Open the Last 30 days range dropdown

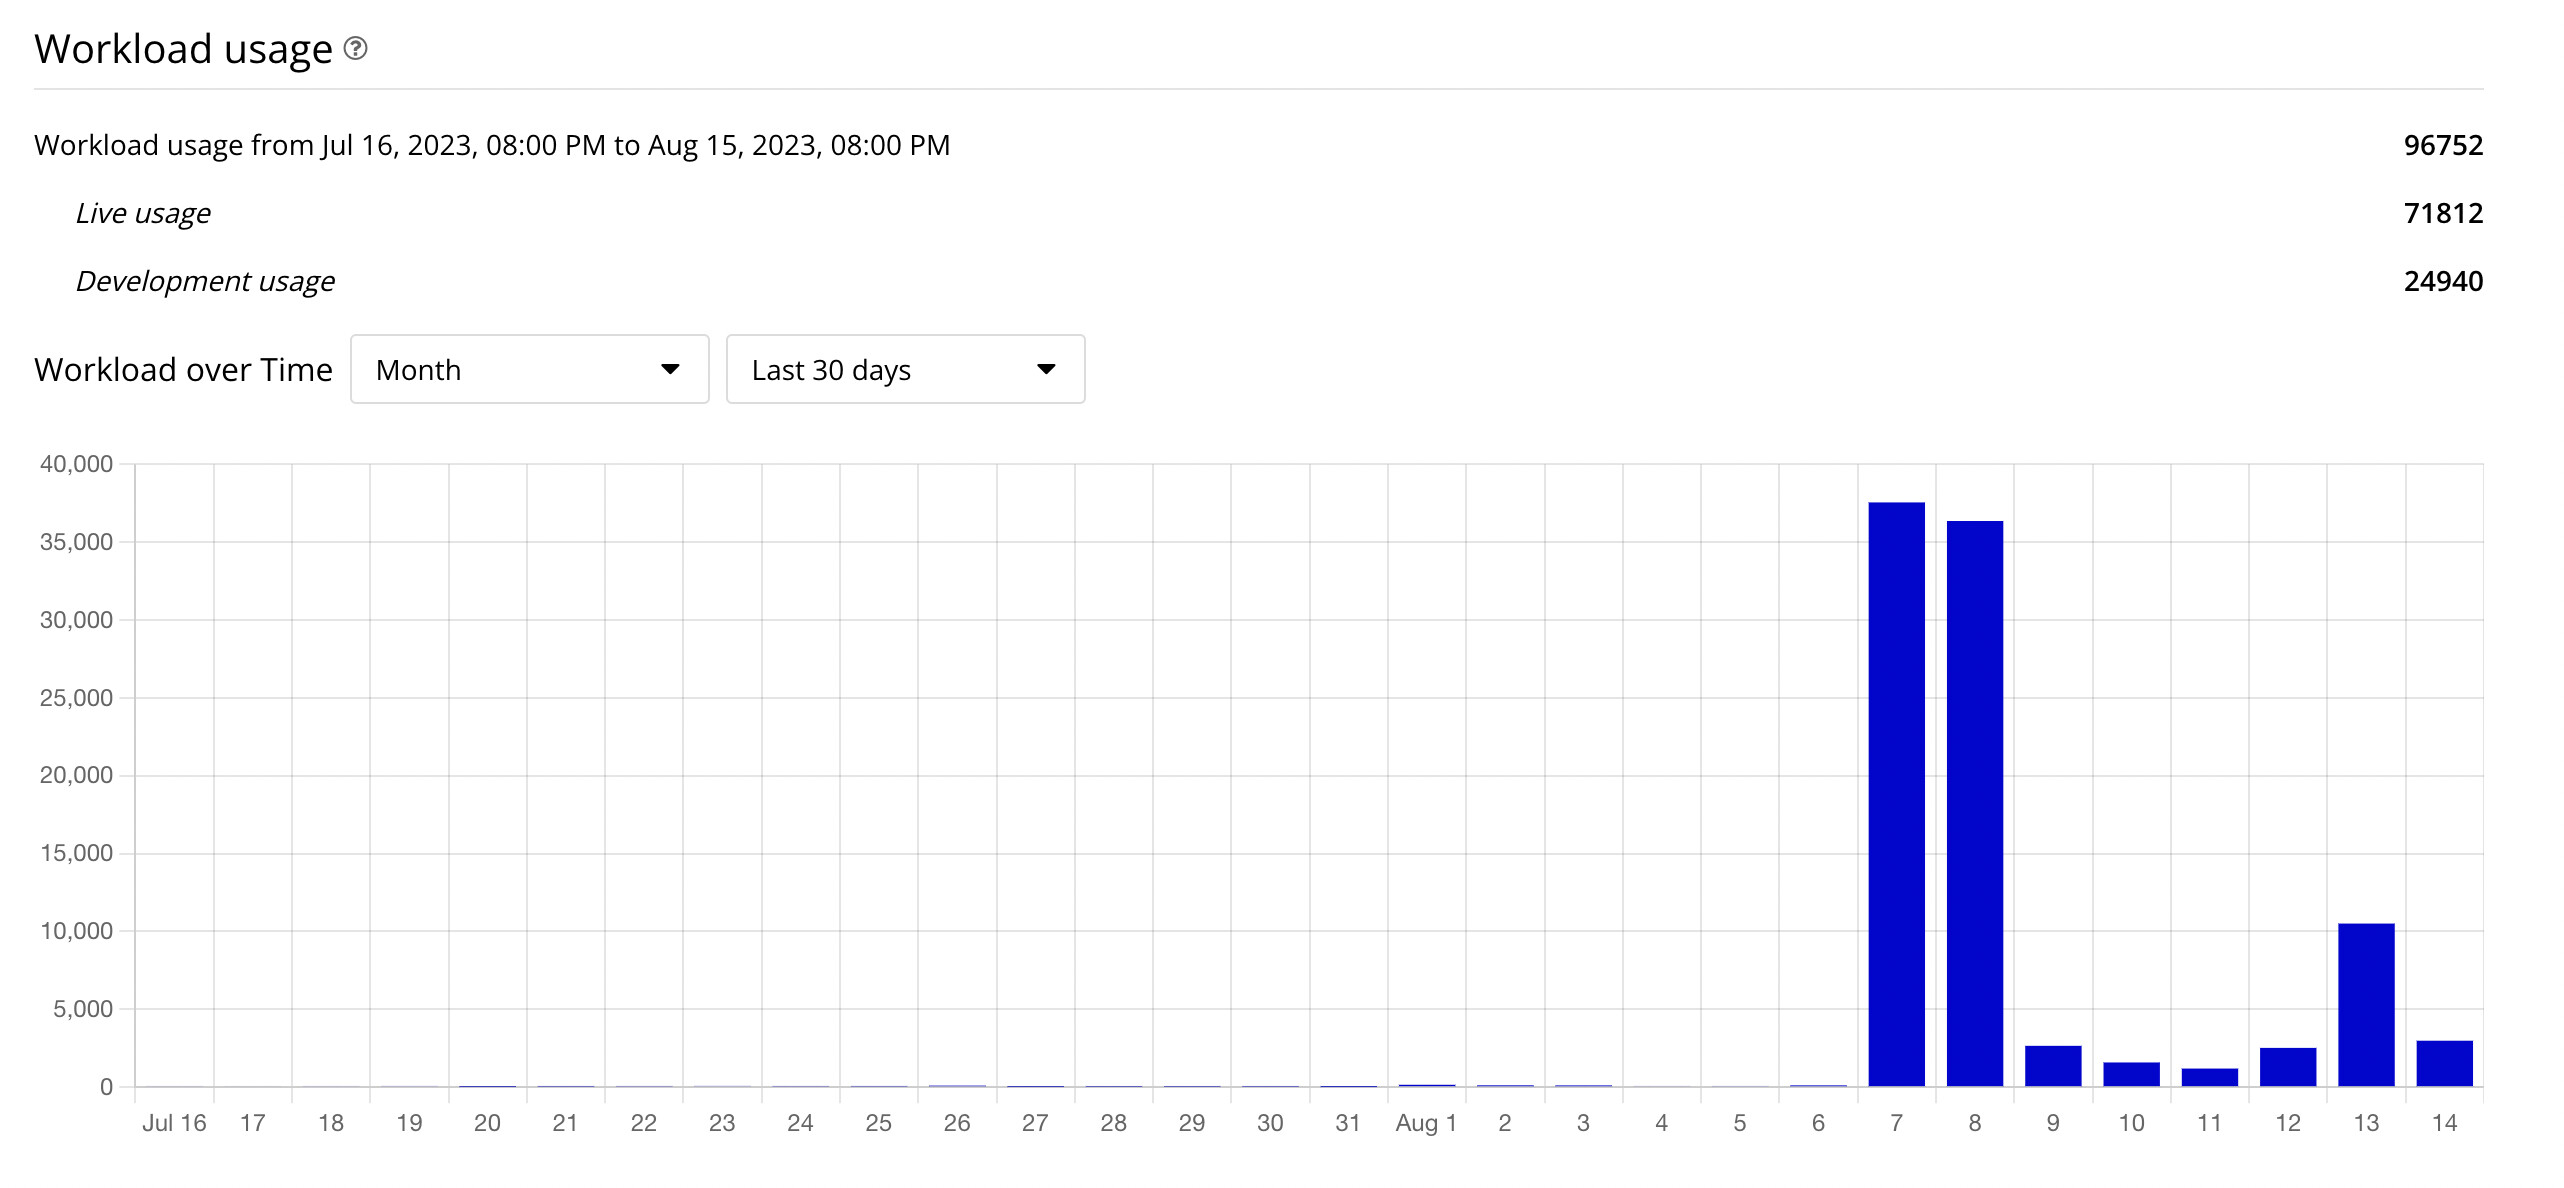click(905, 369)
